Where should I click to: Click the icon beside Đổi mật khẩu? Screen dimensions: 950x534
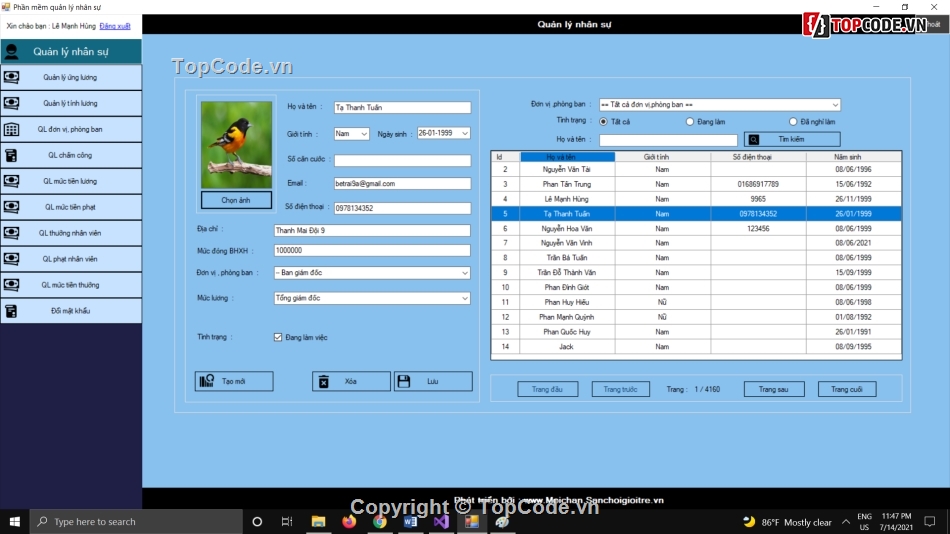pyautogui.click(x=11, y=311)
